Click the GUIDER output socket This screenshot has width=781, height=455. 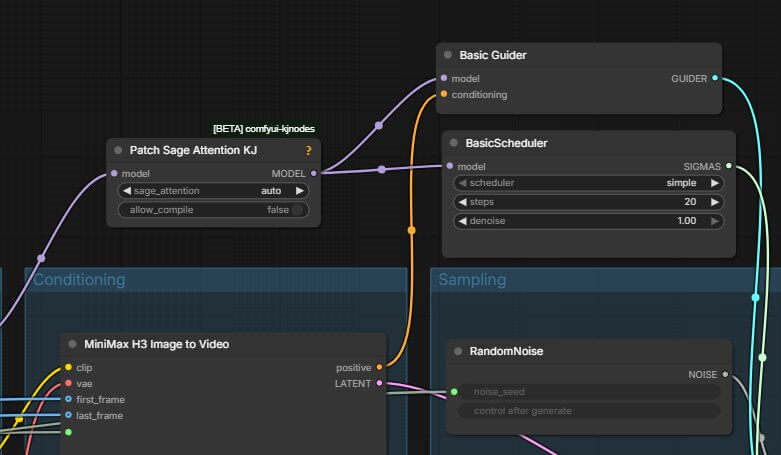point(715,78)
